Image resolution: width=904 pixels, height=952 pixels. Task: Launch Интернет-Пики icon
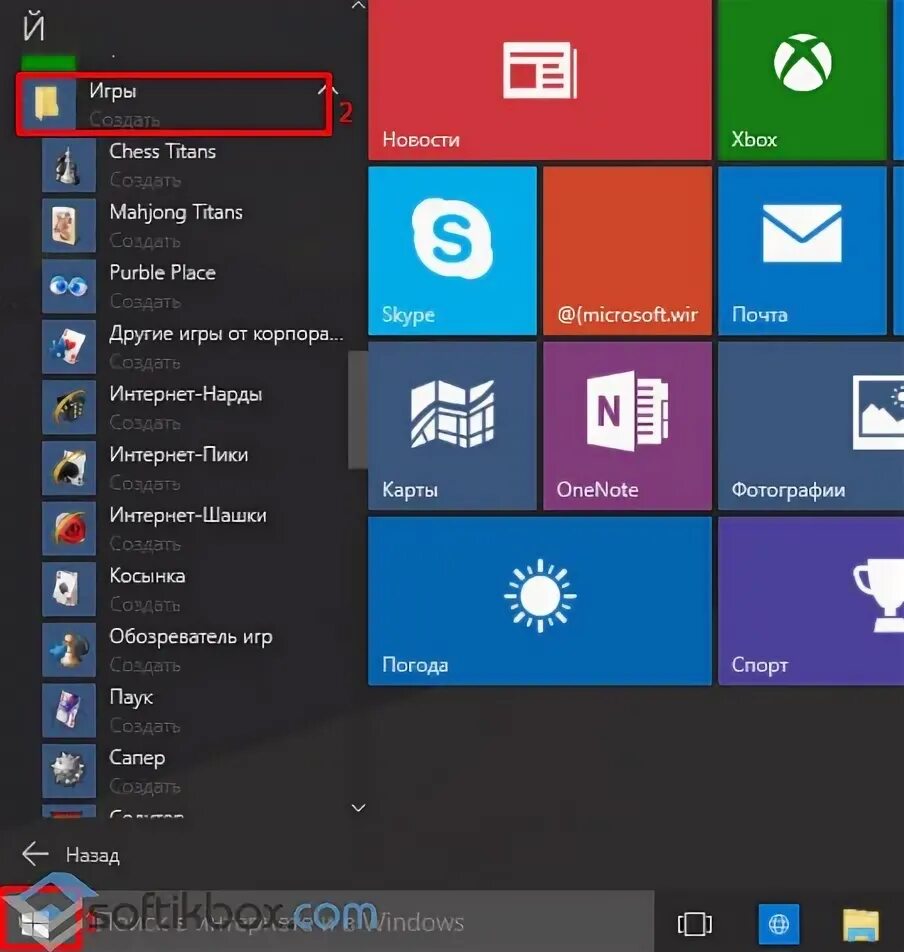[69, 468]
